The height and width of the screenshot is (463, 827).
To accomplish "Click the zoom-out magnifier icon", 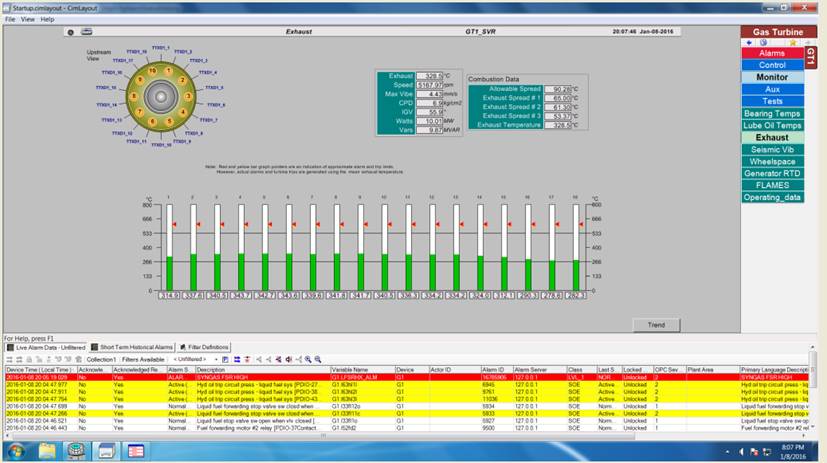I will 318,359.
